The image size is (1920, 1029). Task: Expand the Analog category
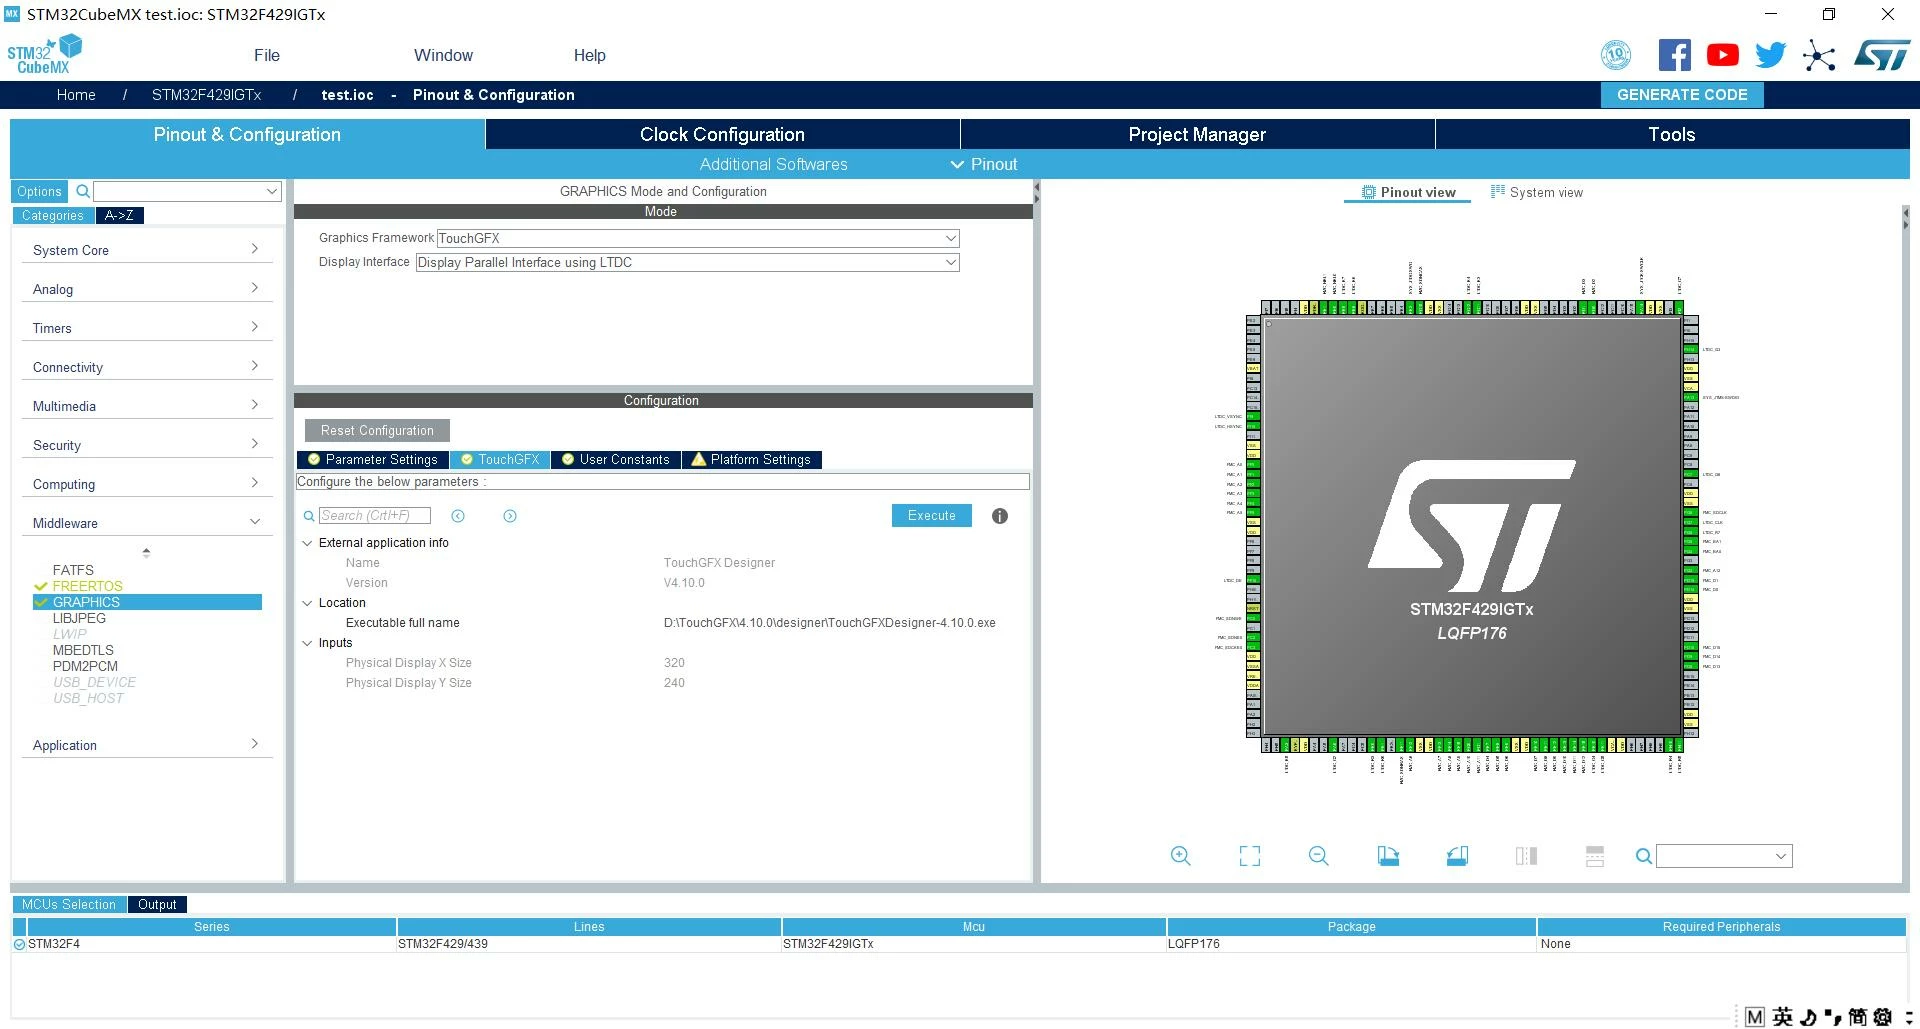click(x=146, y=289)
